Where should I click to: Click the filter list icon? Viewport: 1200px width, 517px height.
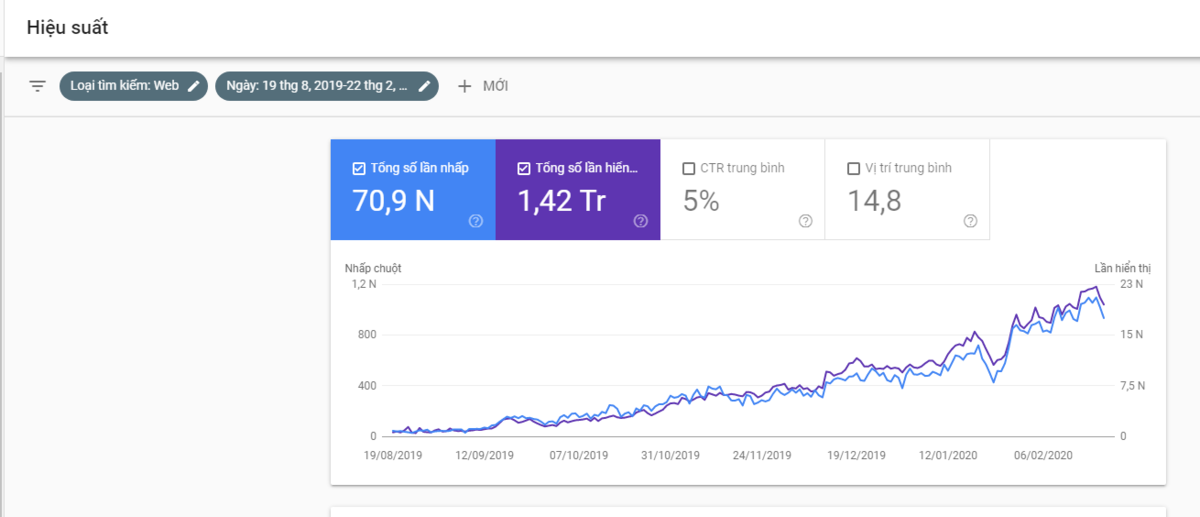[37, 86]
